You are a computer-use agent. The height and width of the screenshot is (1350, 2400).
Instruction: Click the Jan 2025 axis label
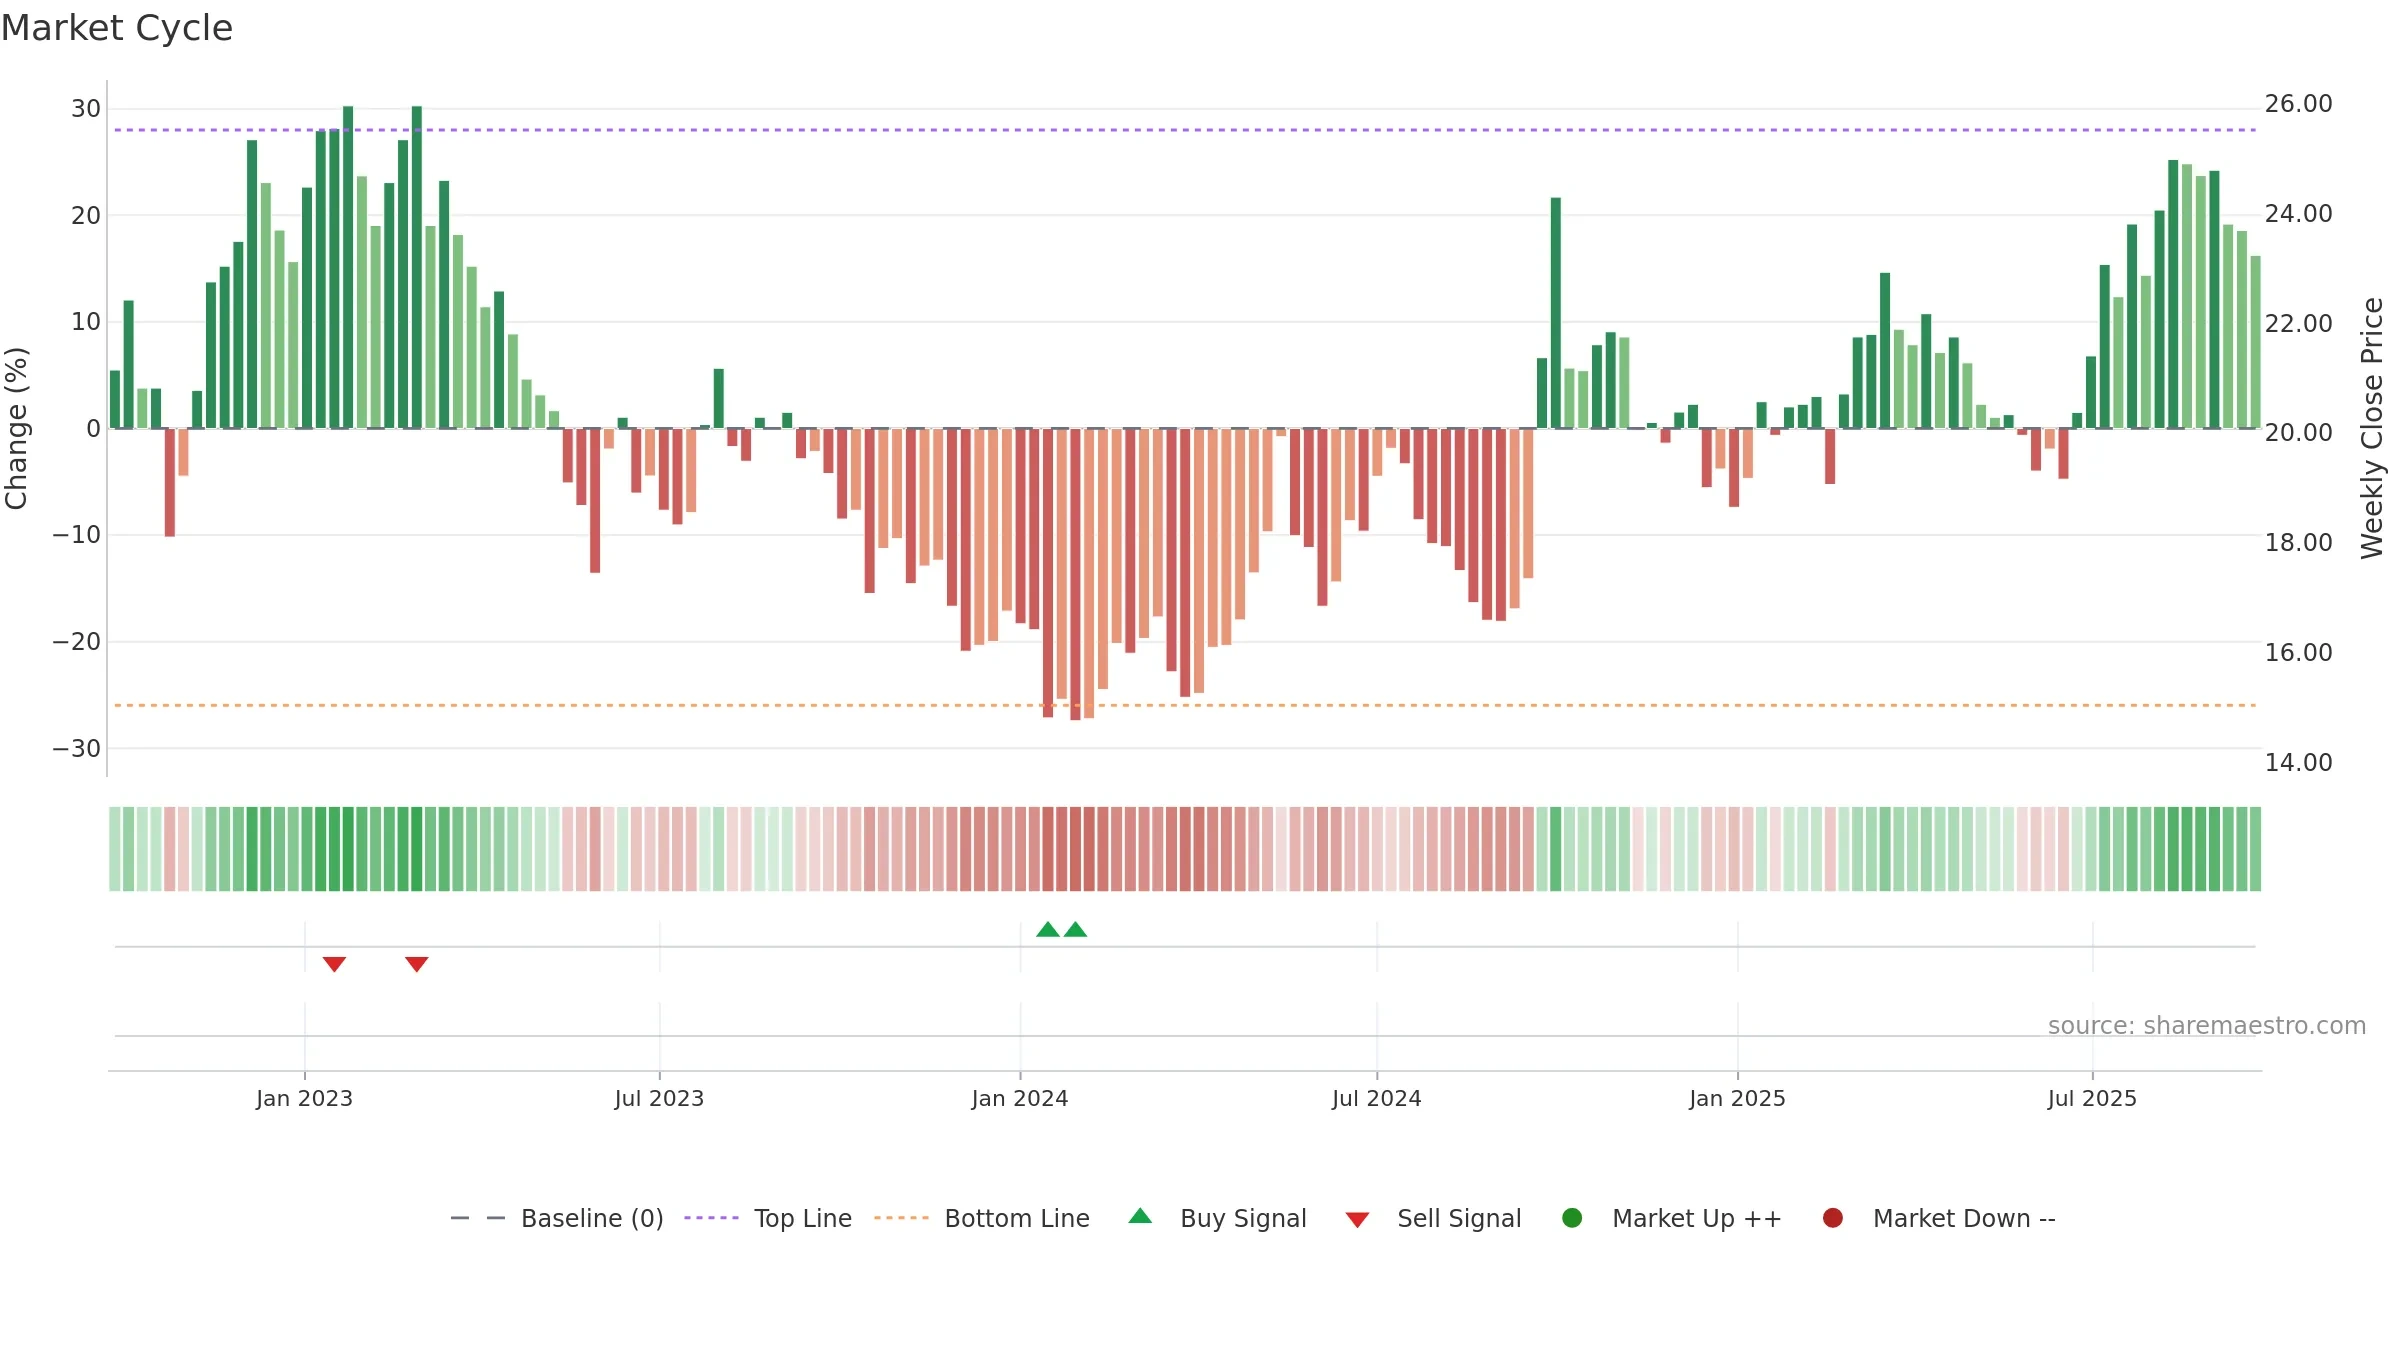coord(1737,1098)
